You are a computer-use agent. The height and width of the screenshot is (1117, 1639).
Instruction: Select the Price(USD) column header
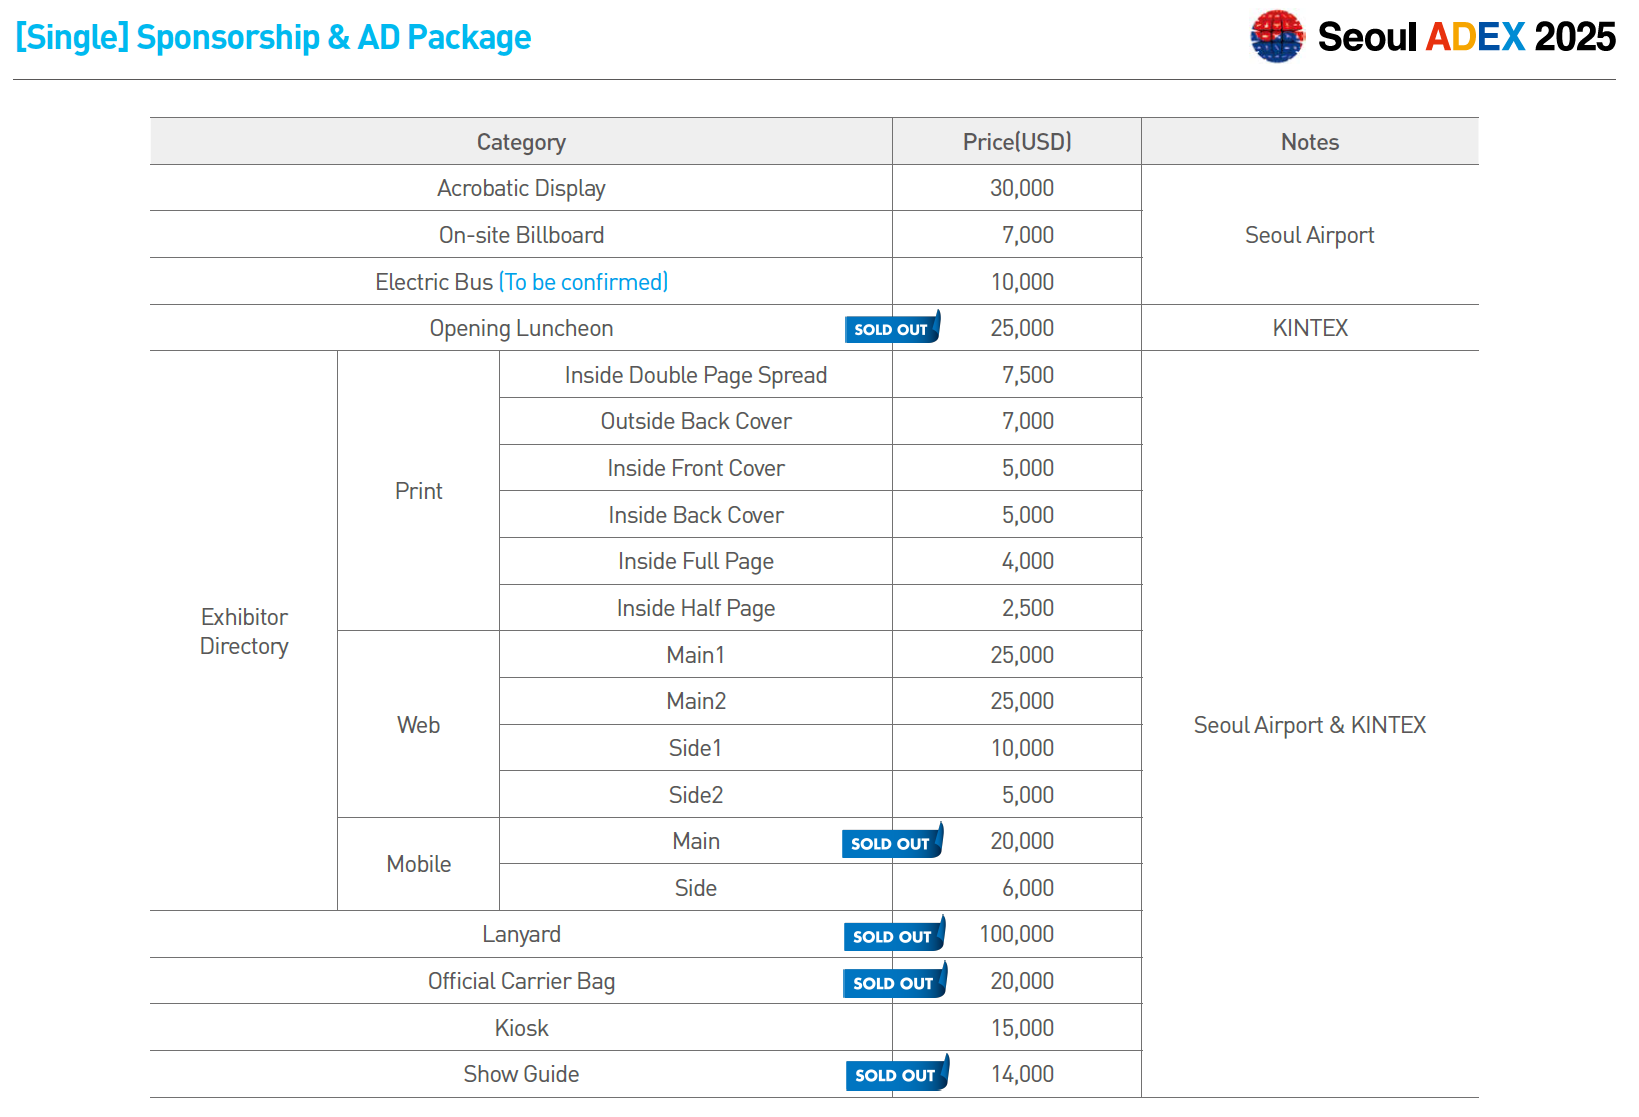[x=1016, y=142]
